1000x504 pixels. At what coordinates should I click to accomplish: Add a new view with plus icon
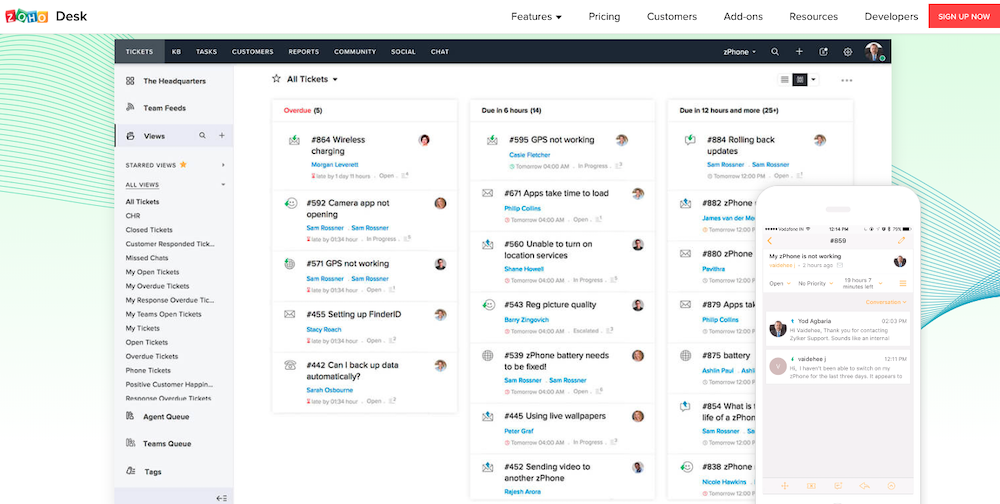click(x=222, y=135)
